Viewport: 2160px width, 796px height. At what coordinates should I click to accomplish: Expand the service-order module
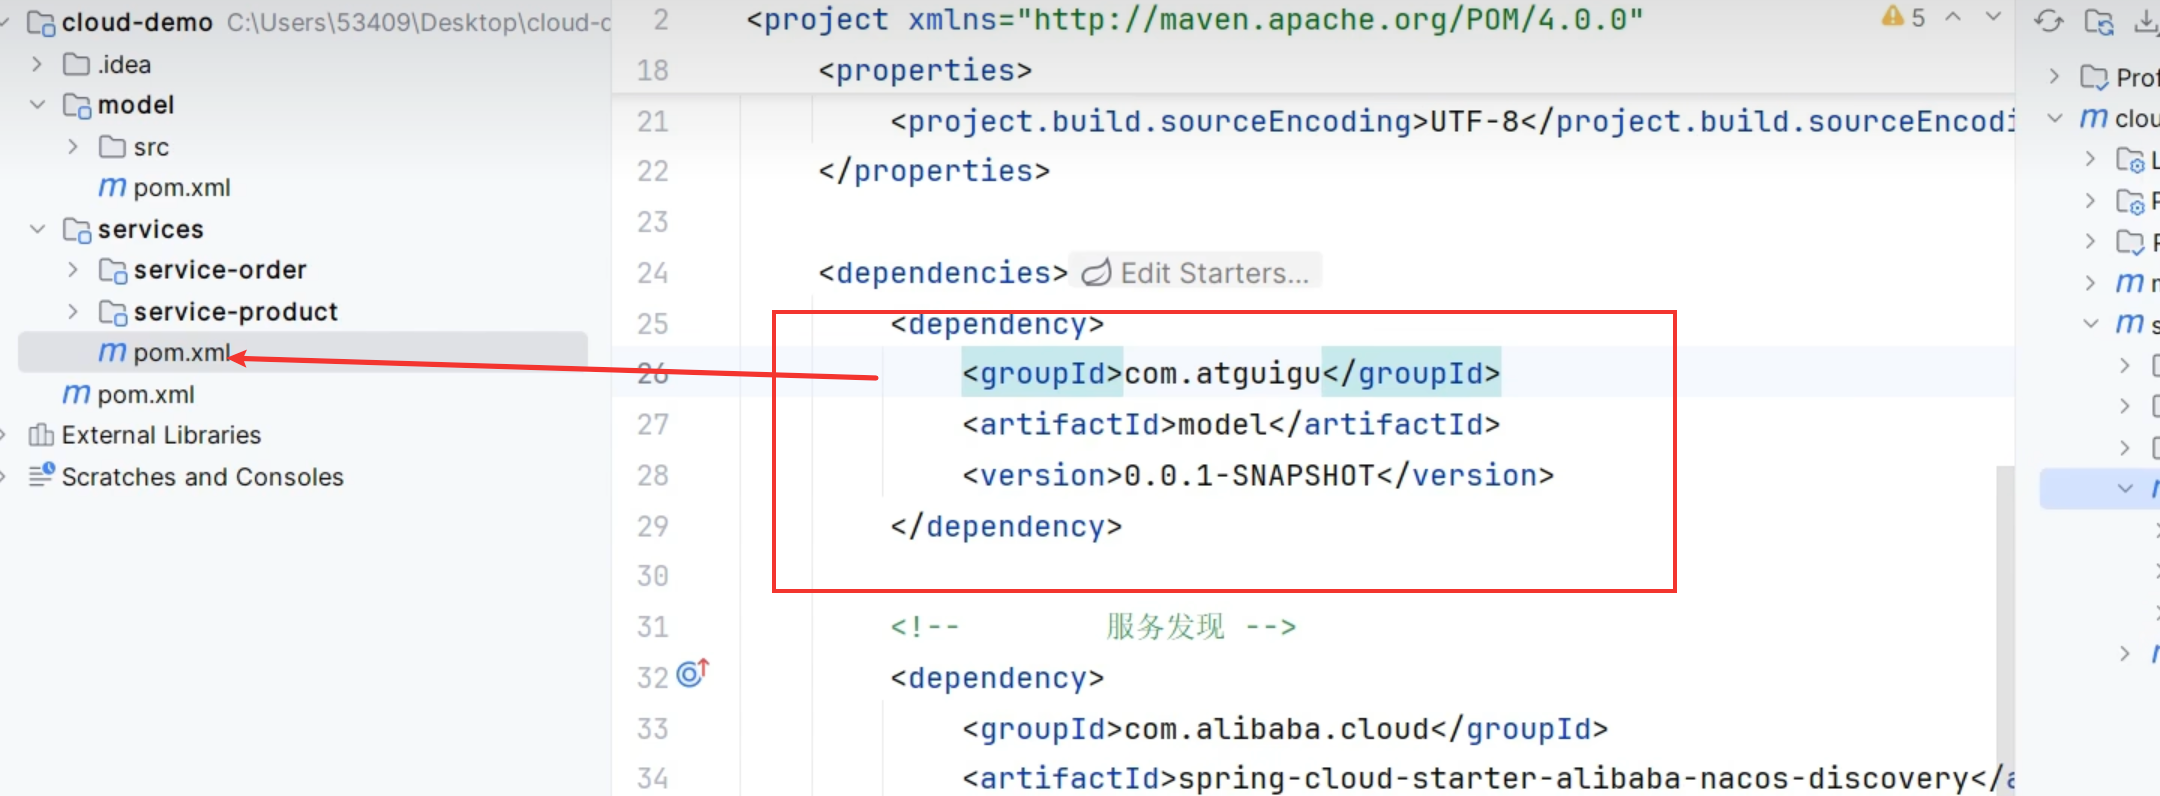click(73, 270)
